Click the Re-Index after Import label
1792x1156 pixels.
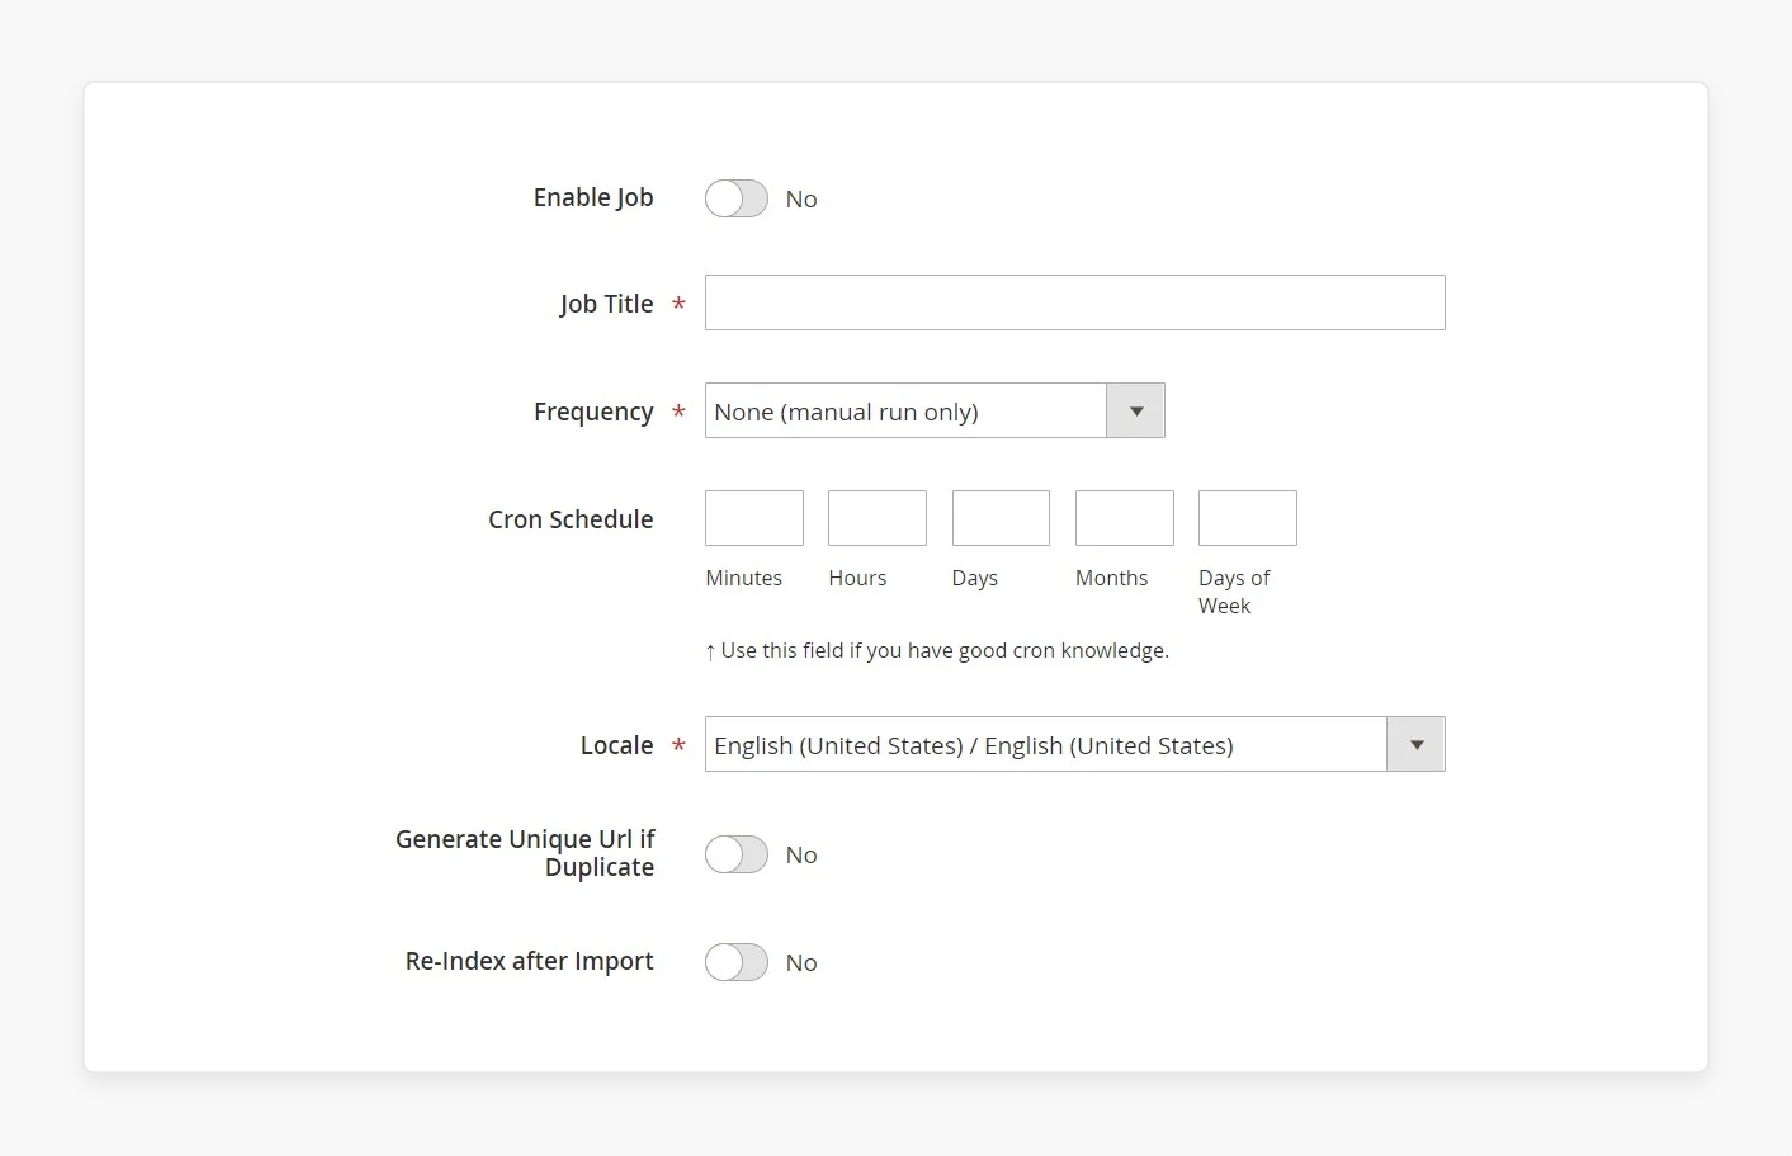pyautogui.click(x=529, y=961)
